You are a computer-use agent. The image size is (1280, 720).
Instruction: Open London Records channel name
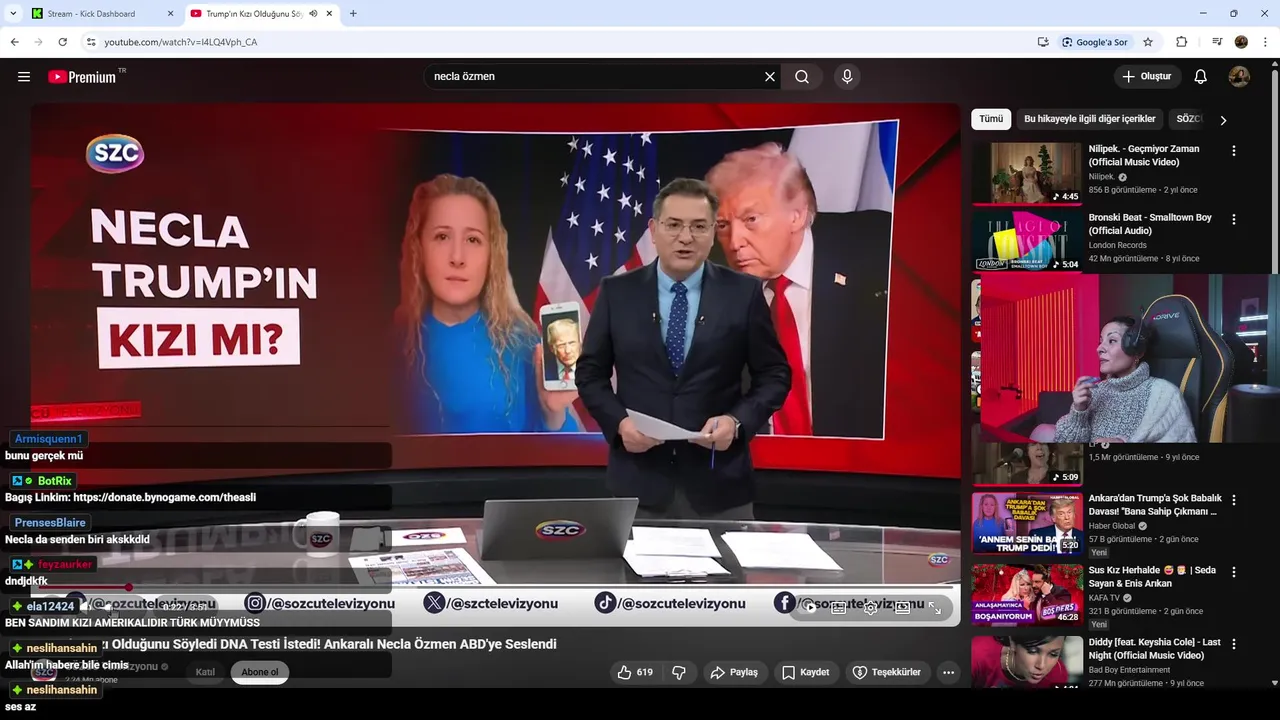[1118, 245]
